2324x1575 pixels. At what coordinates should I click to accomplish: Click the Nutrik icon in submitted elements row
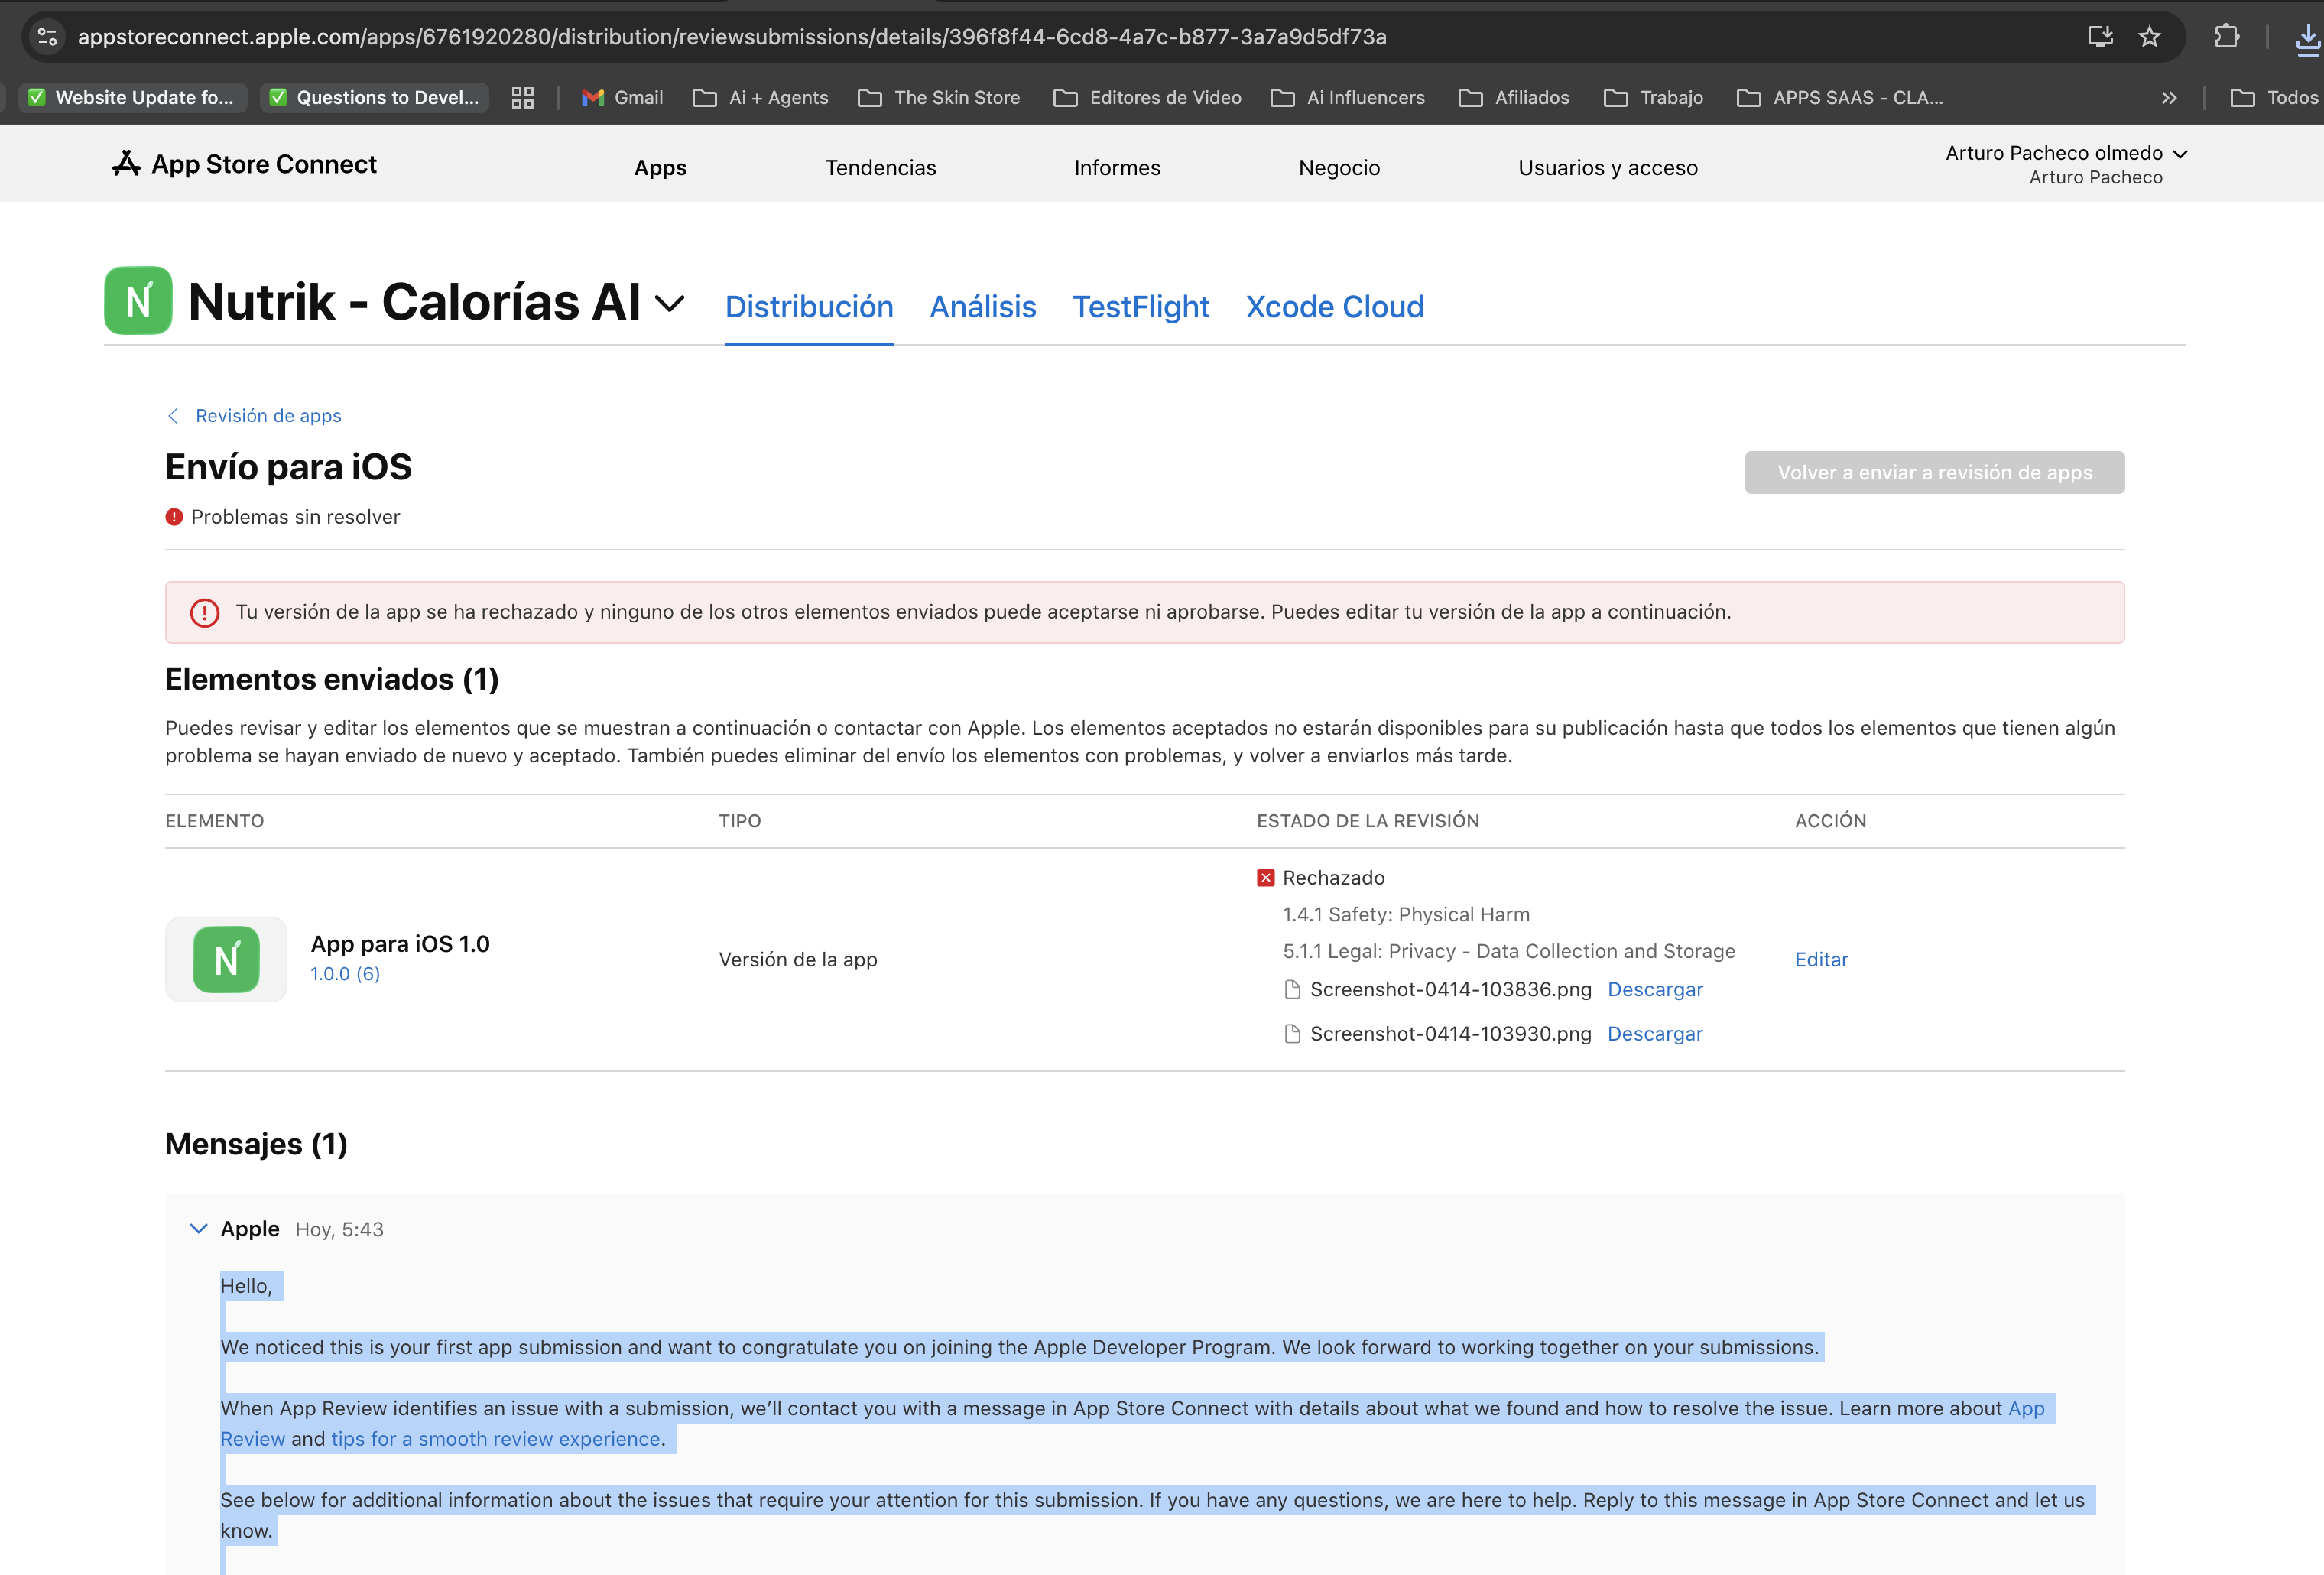(226, 959)
